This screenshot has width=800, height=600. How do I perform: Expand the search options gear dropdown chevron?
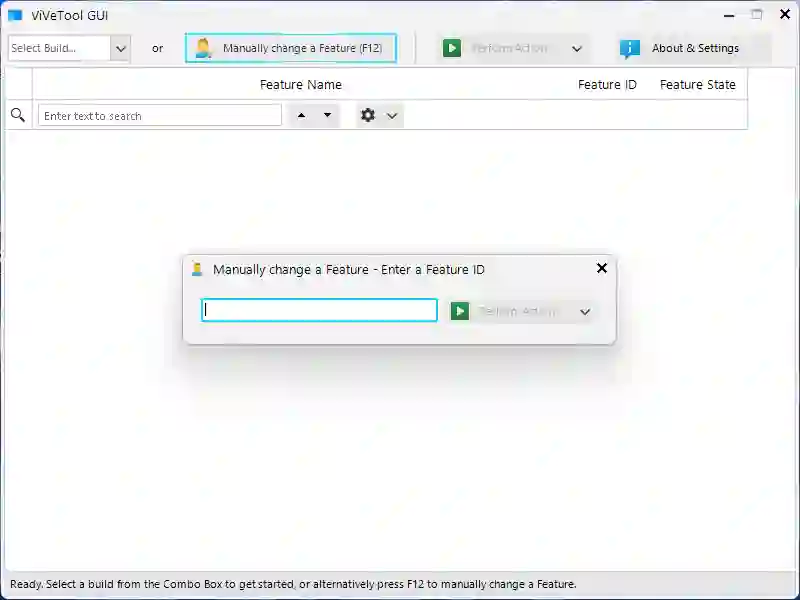coord(392,116)
